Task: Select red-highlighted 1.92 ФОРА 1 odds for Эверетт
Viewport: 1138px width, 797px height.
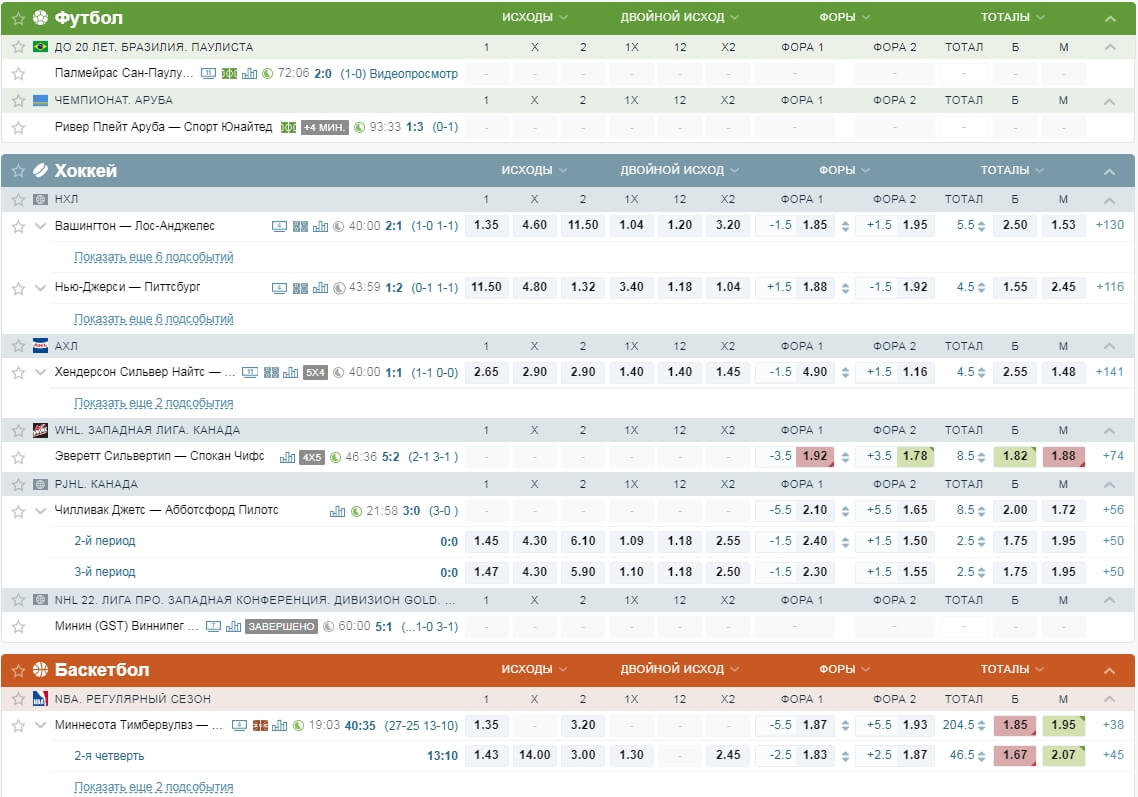Action: [x=815, y=456]
